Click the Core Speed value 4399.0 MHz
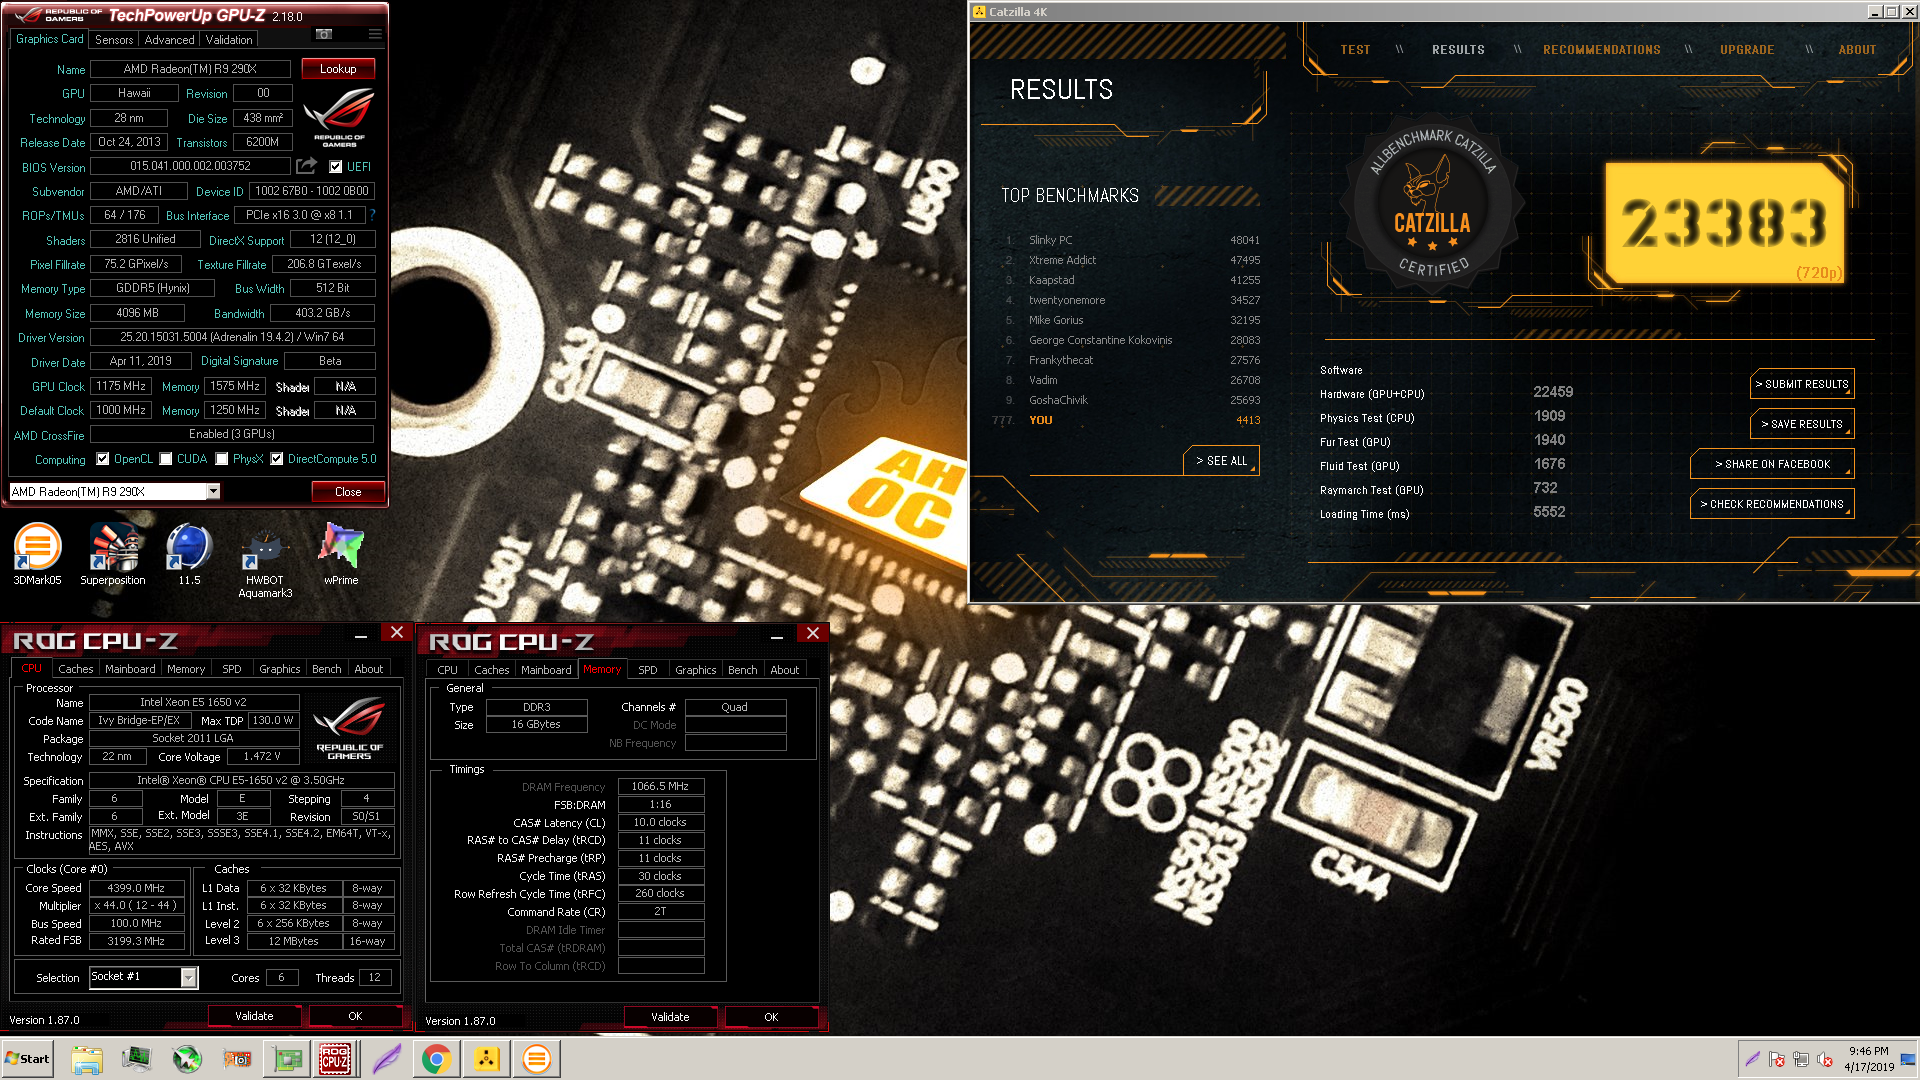Screen dimensions: 1920x1080 (136, 888)
